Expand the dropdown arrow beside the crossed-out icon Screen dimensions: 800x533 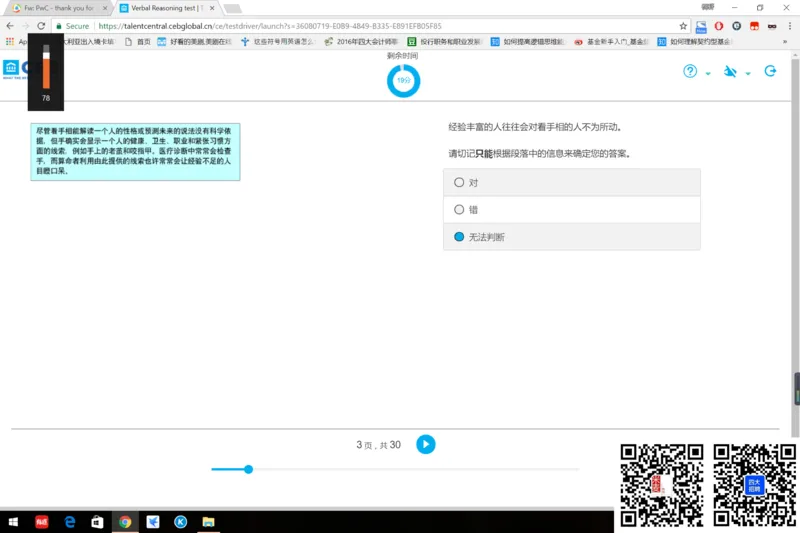(x=748, y=74)
